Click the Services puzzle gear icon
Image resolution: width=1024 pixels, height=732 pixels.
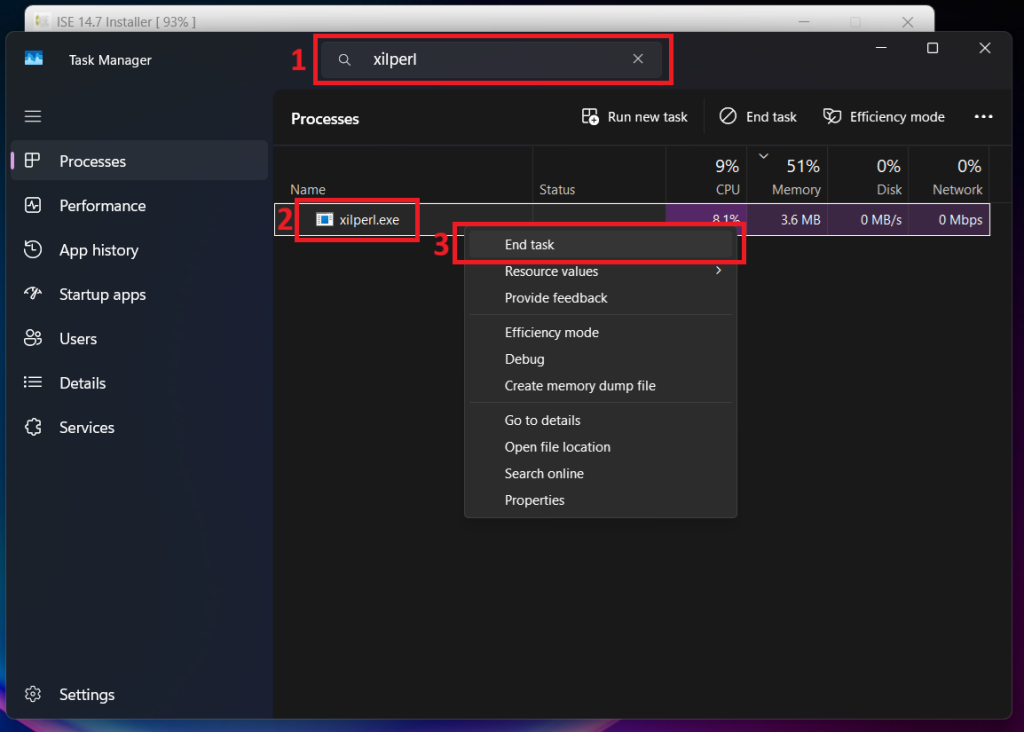tap(33, 427)
